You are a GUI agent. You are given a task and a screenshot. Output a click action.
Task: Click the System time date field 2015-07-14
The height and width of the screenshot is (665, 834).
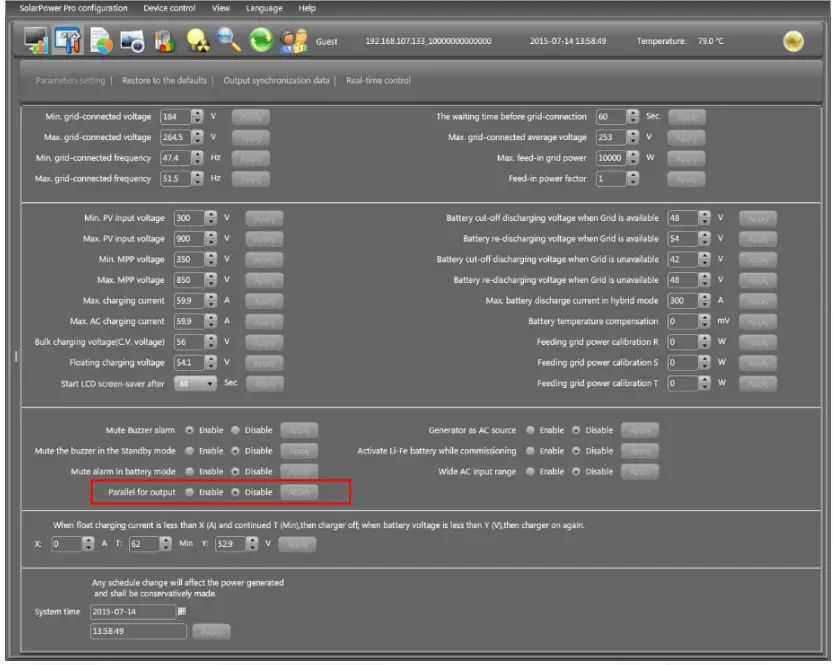pos(132,612)
